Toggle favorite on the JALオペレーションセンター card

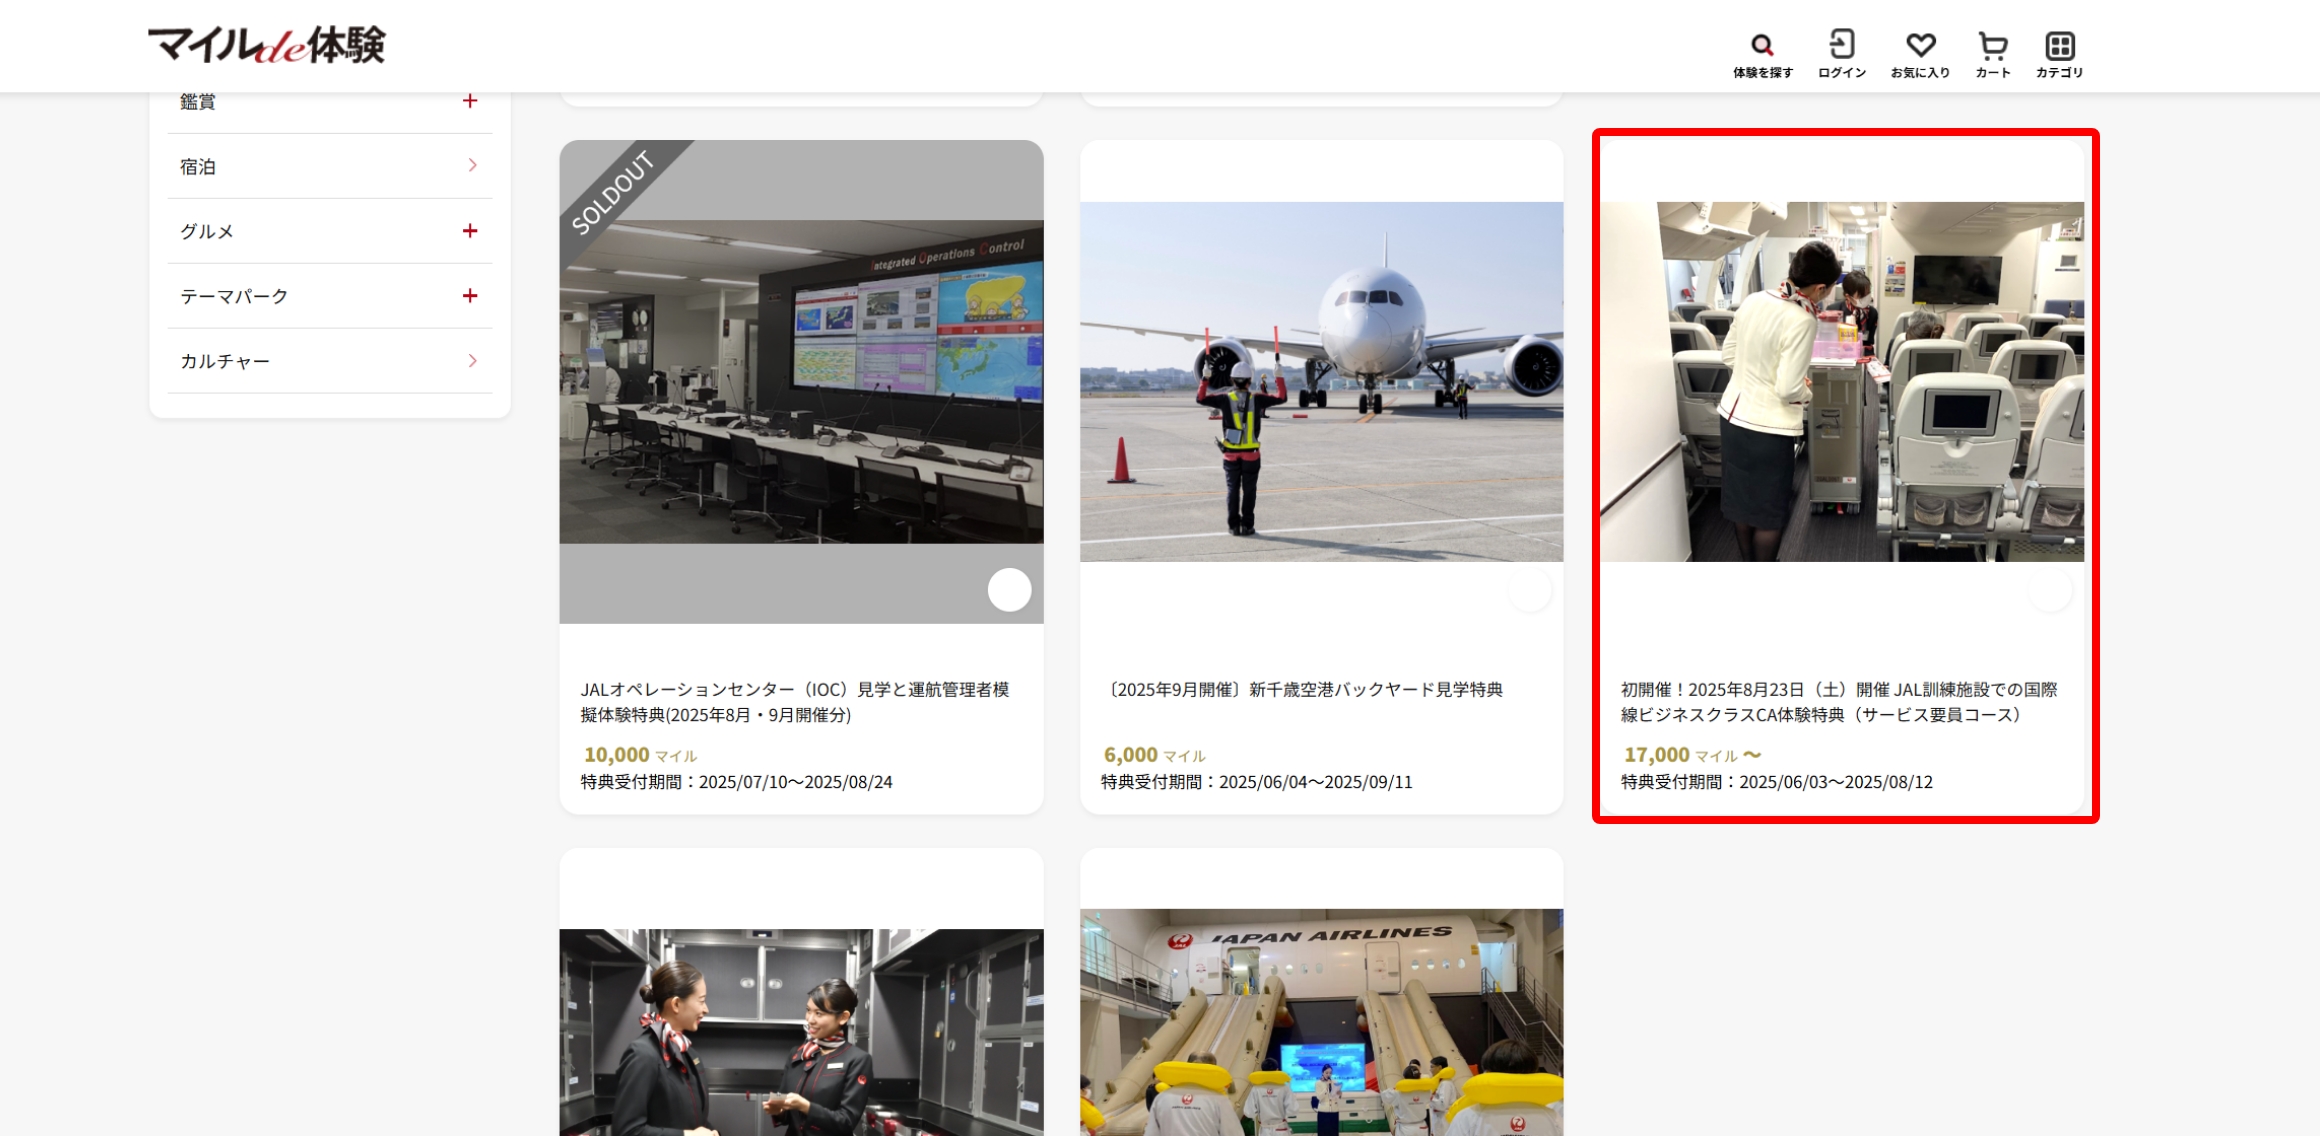pyautogui.click(x=1009, y=590)
